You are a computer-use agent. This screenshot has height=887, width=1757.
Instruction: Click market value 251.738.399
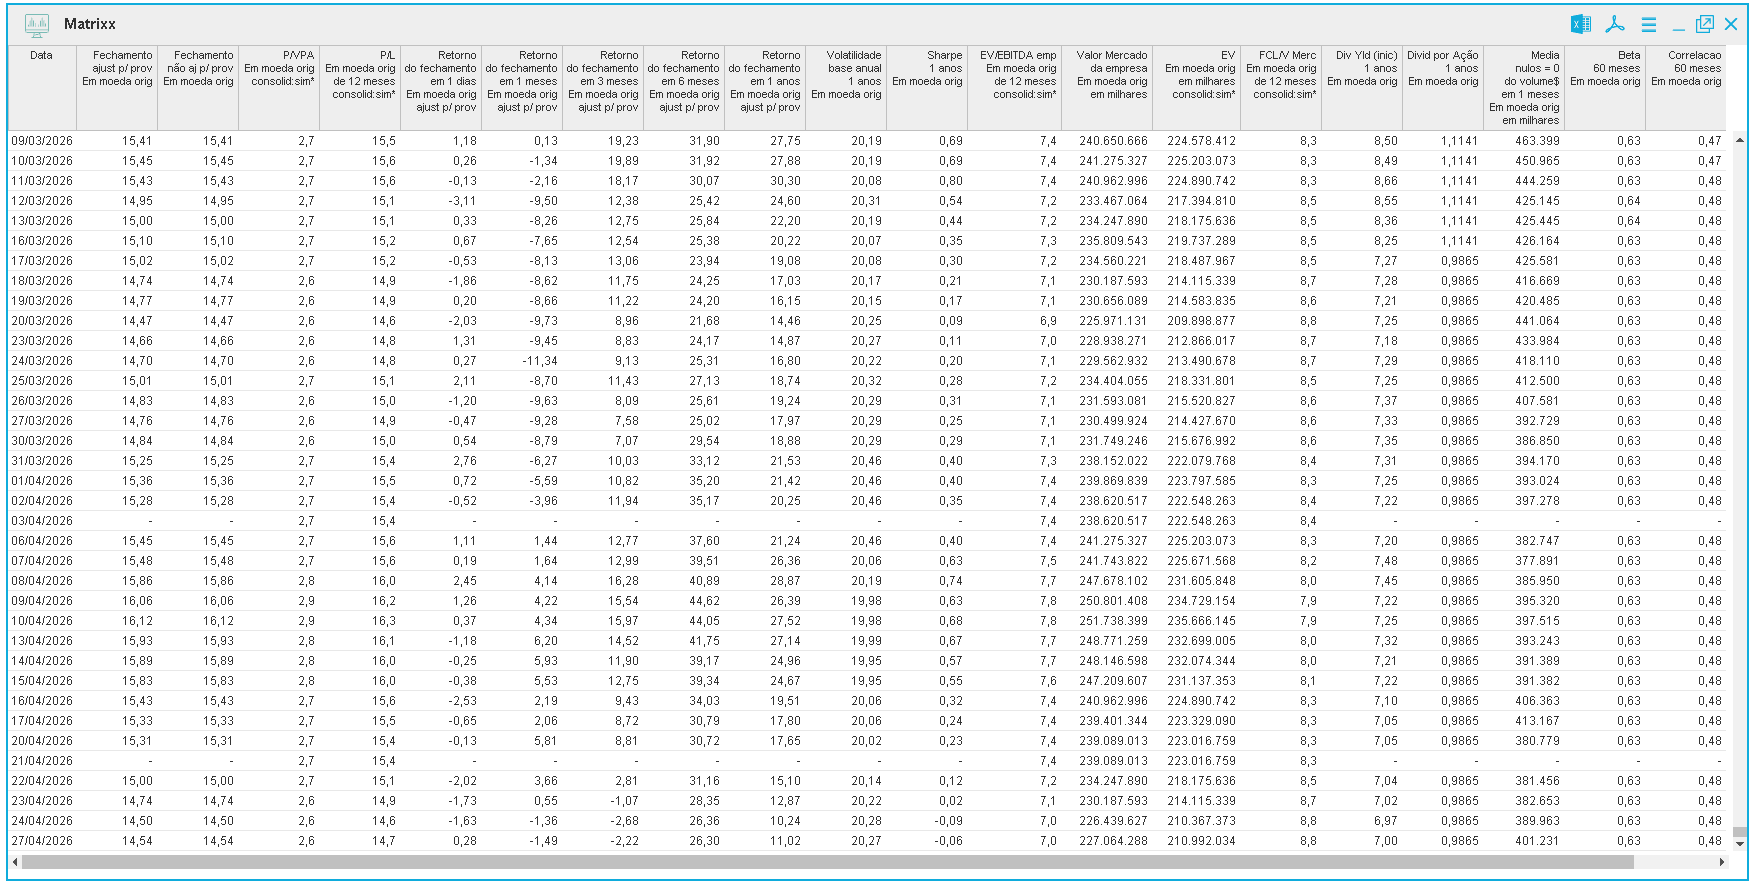coord(1113,621)
